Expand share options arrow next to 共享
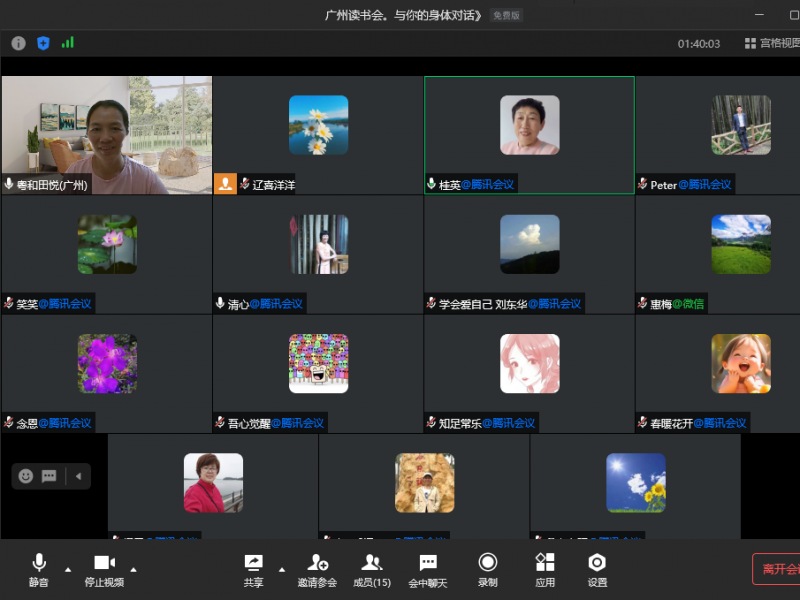 (x=282, y=570)
